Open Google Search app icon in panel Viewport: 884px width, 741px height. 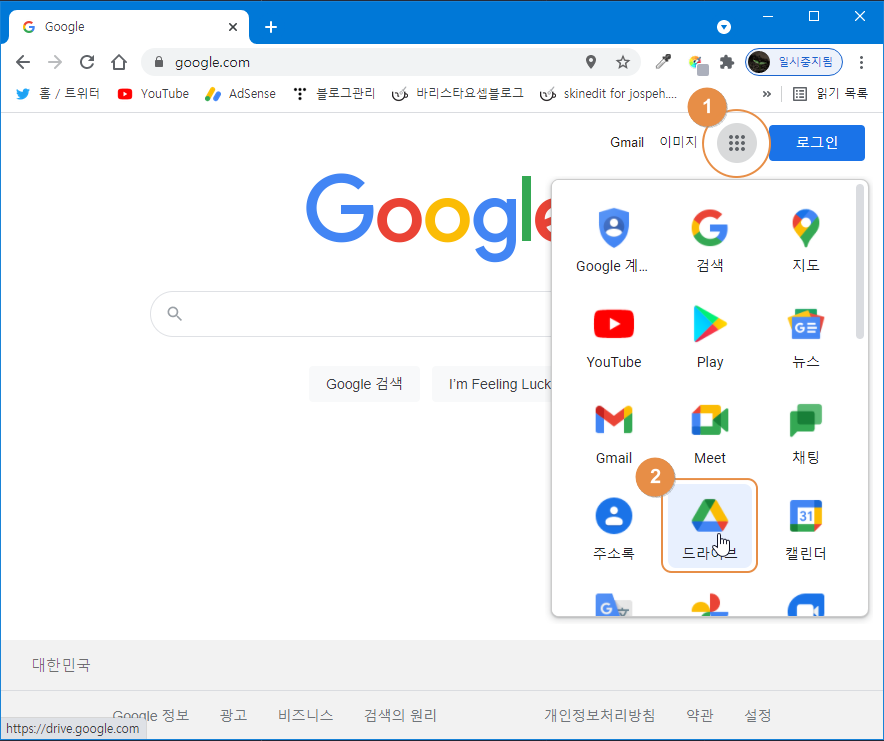click(x=709, y=240)
